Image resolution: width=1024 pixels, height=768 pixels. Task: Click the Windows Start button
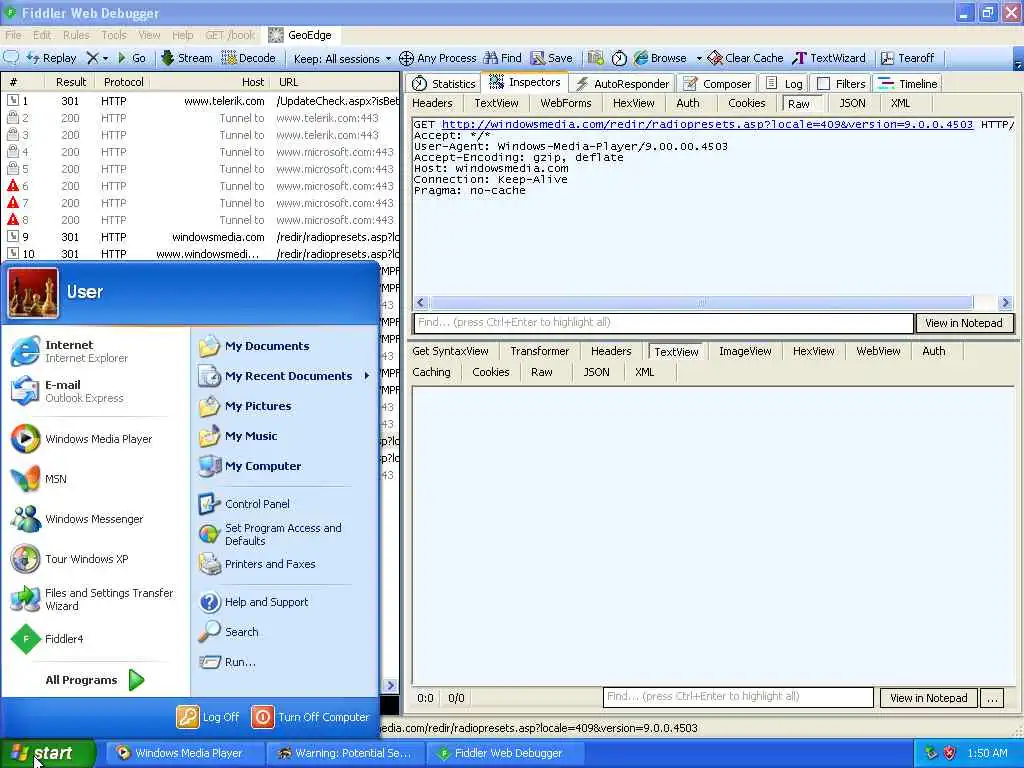48,753
